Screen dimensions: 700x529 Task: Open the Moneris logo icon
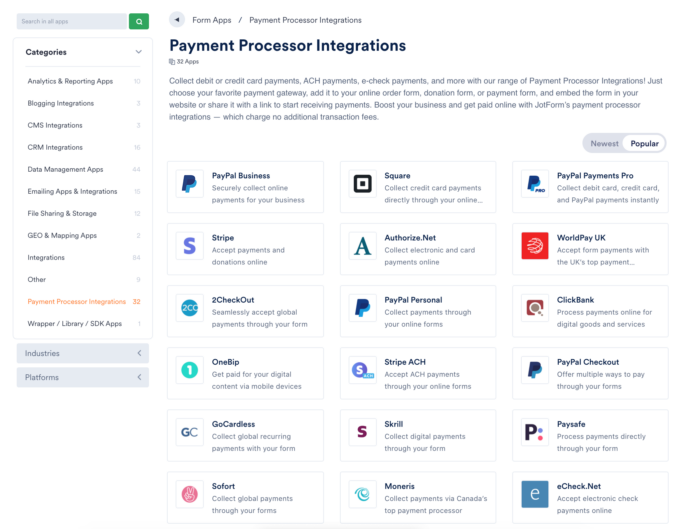pyautogui.click(x=362, y=494)
